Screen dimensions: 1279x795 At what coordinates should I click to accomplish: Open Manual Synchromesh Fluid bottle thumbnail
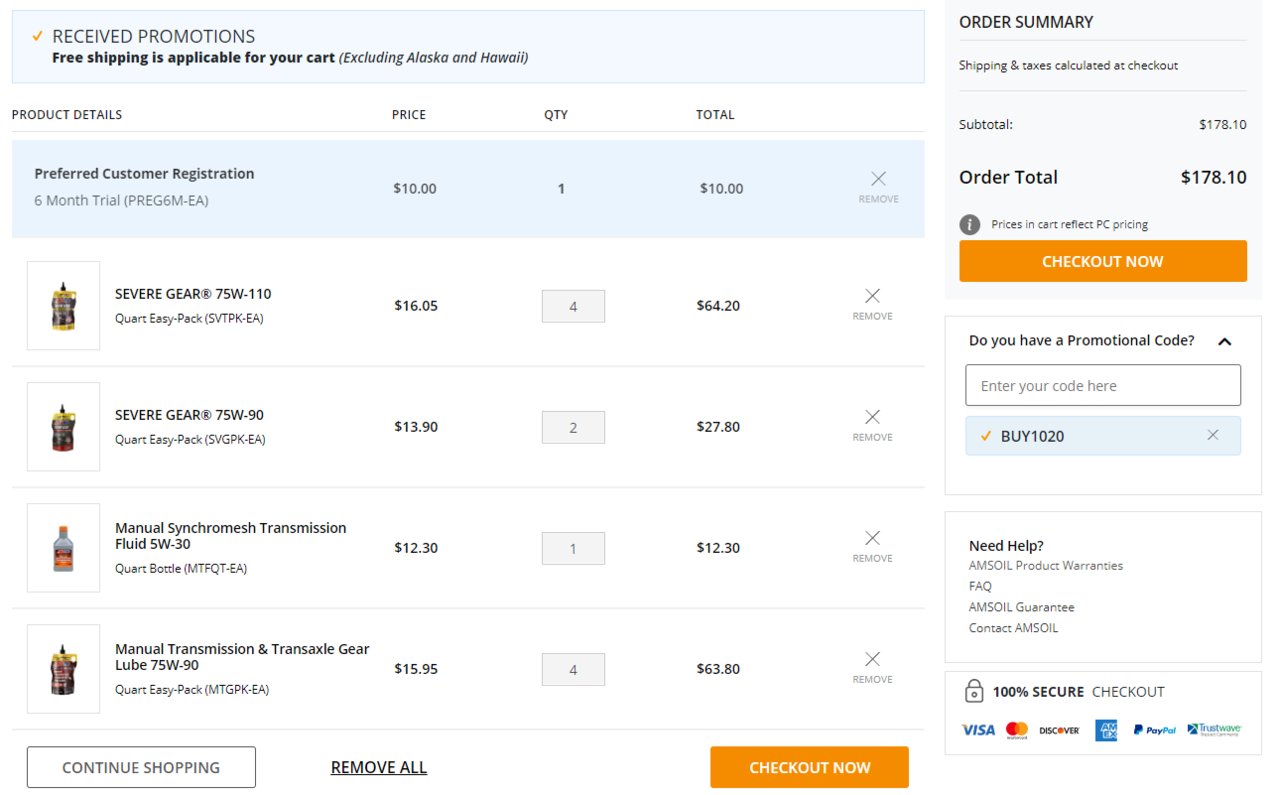pyautogui.click(x=63, y=547)
